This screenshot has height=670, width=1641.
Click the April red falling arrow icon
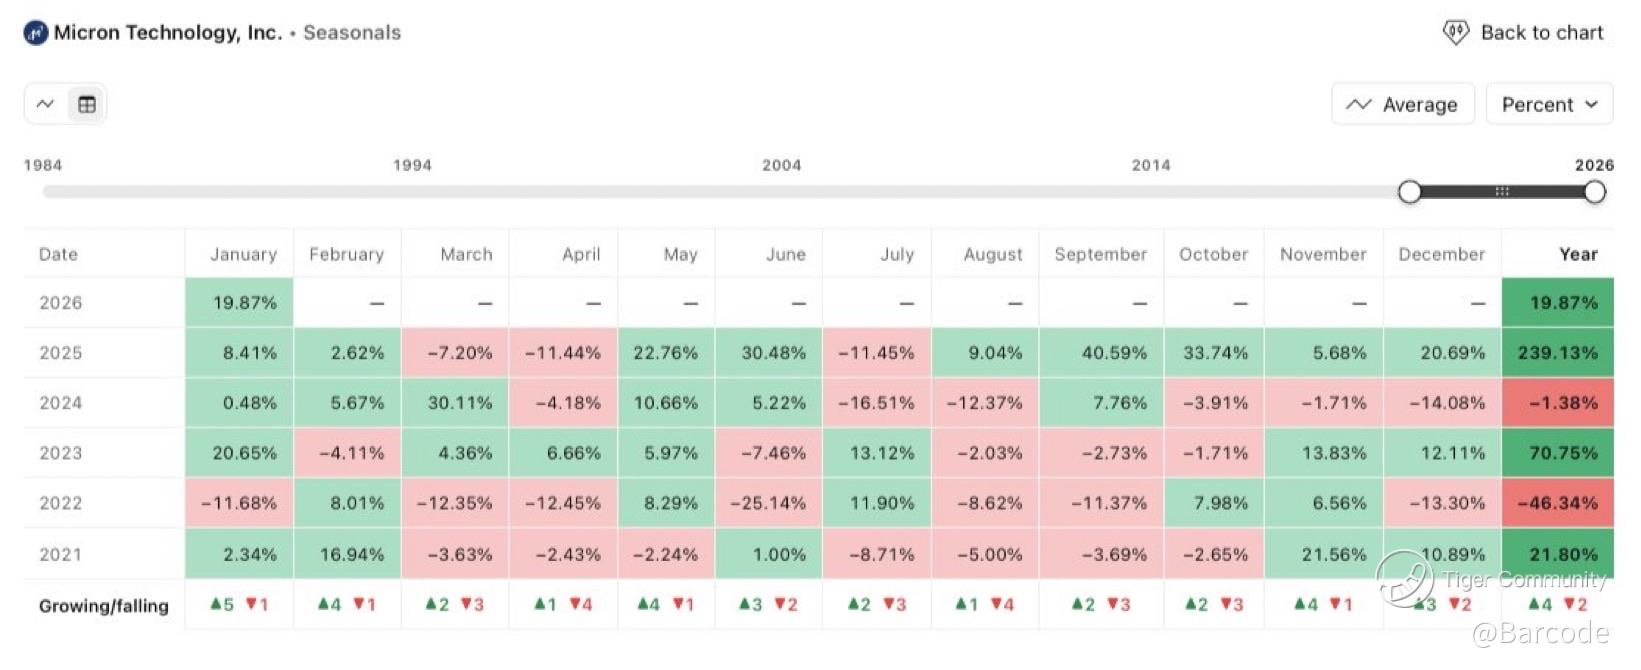(575, 604)
